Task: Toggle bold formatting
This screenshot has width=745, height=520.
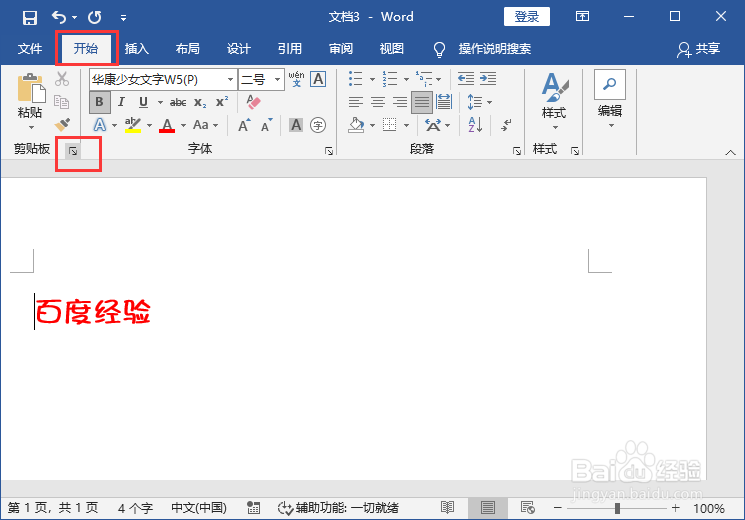Action: pyautogui.click(x=99, y=102)
